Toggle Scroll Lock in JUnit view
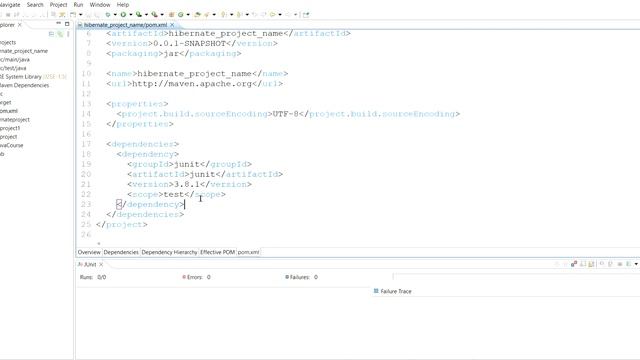The image size is (640, 360). [x=591, y=264]
